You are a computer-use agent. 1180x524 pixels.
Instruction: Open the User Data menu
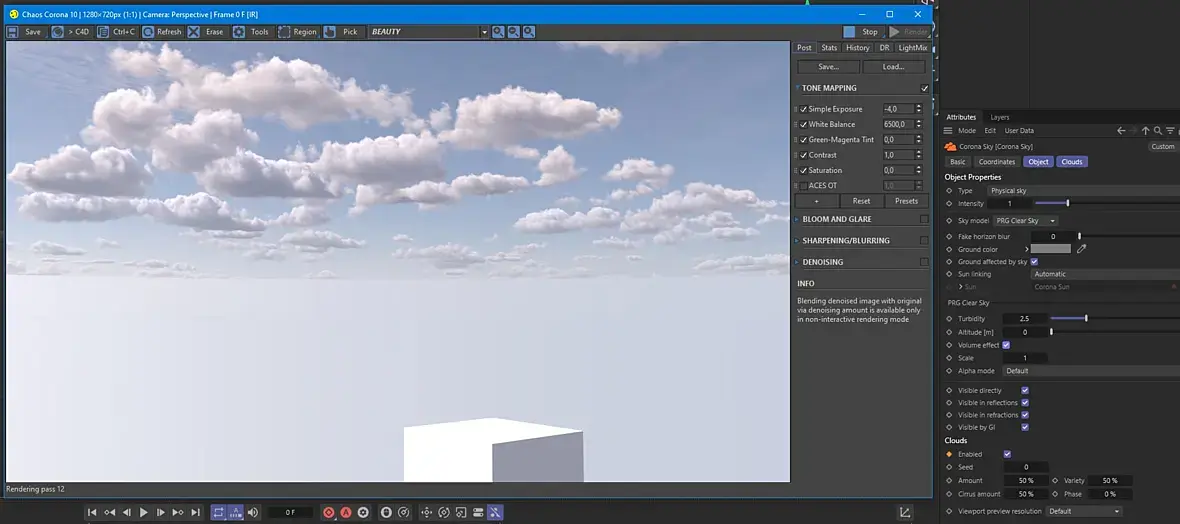click(1019, 131)
